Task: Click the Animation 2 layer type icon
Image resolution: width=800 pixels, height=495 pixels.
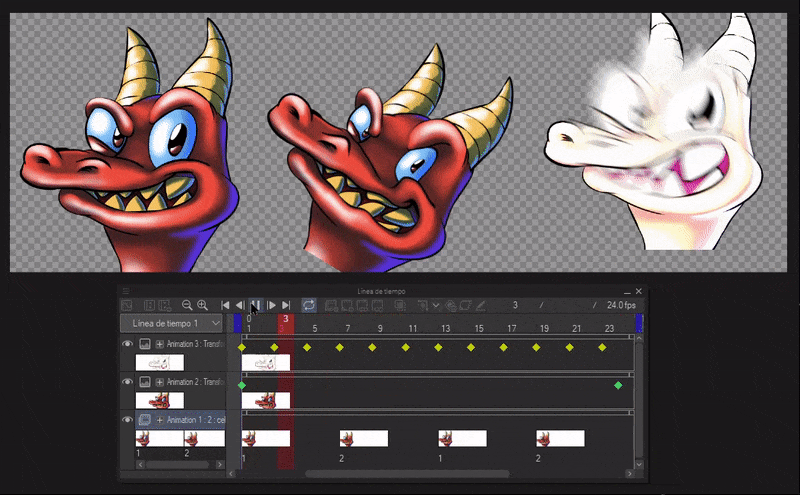Action: pos(145,382)
